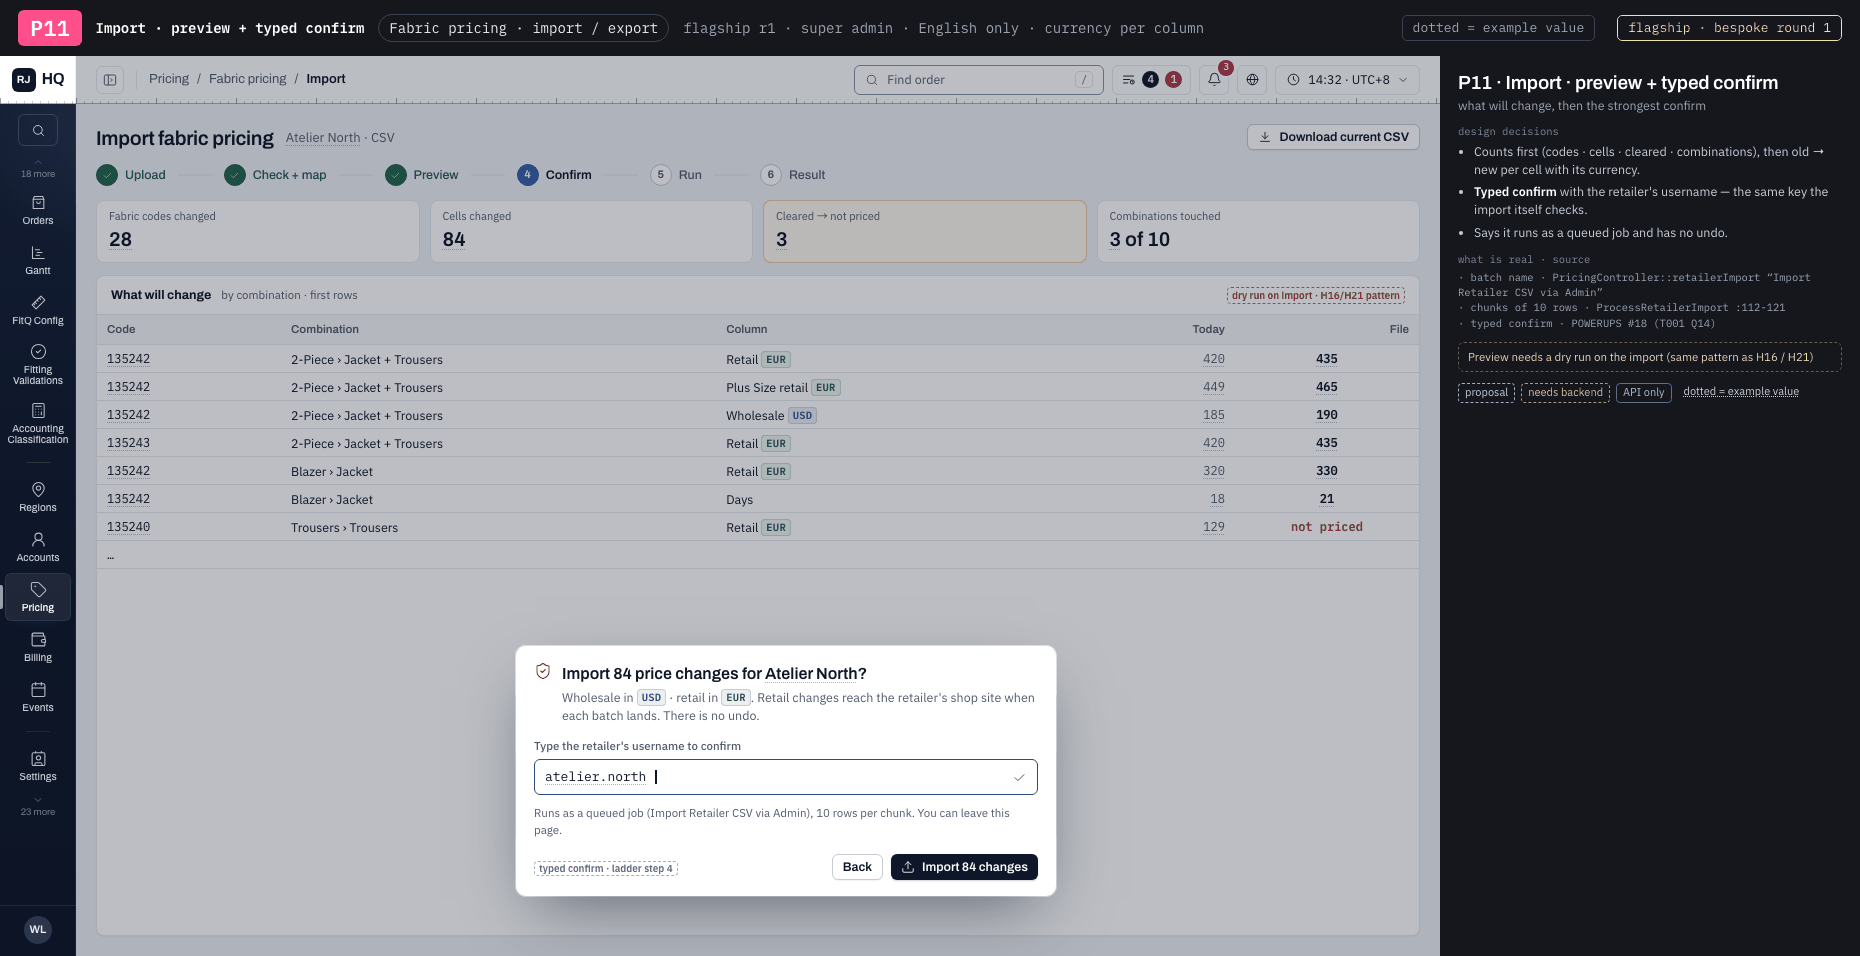Open Regions in the sidebar

click(38, 497)
